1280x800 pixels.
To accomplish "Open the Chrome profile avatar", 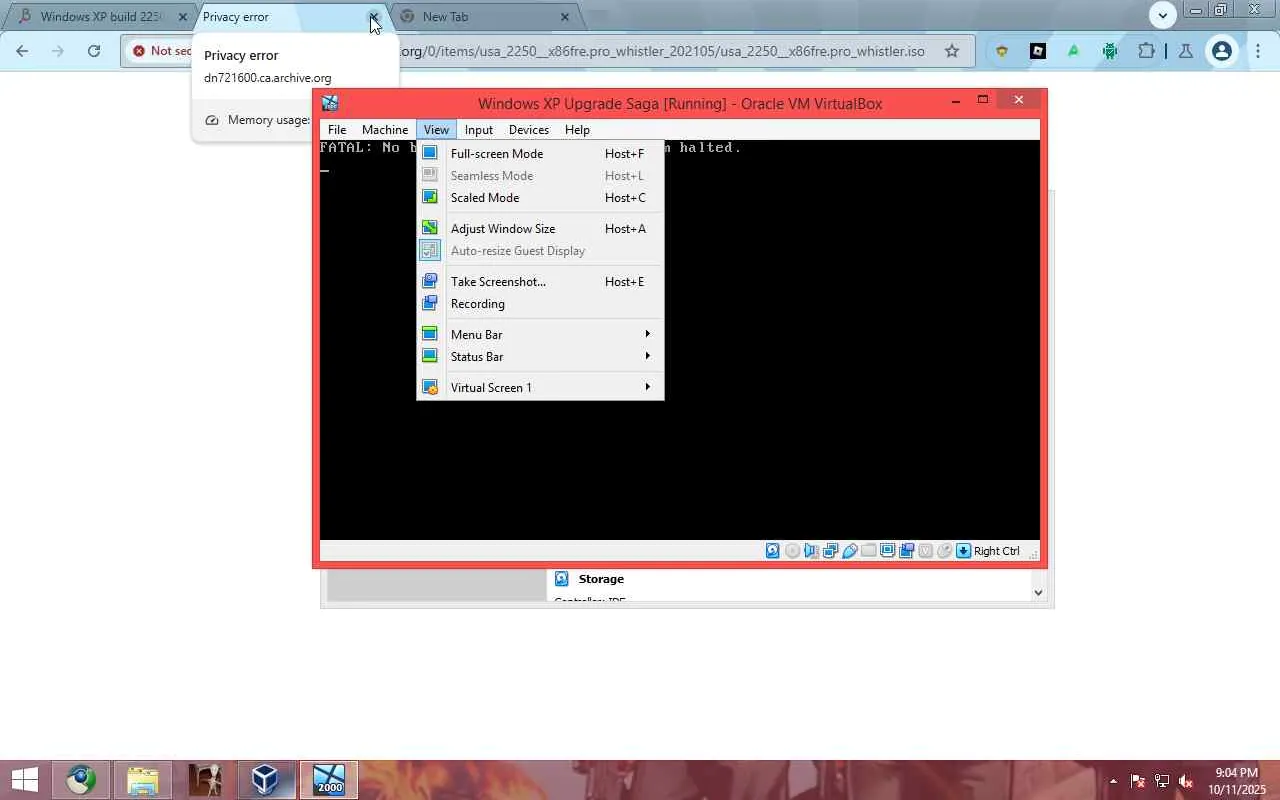I will pyautogui.click(x=1221, y=51).
